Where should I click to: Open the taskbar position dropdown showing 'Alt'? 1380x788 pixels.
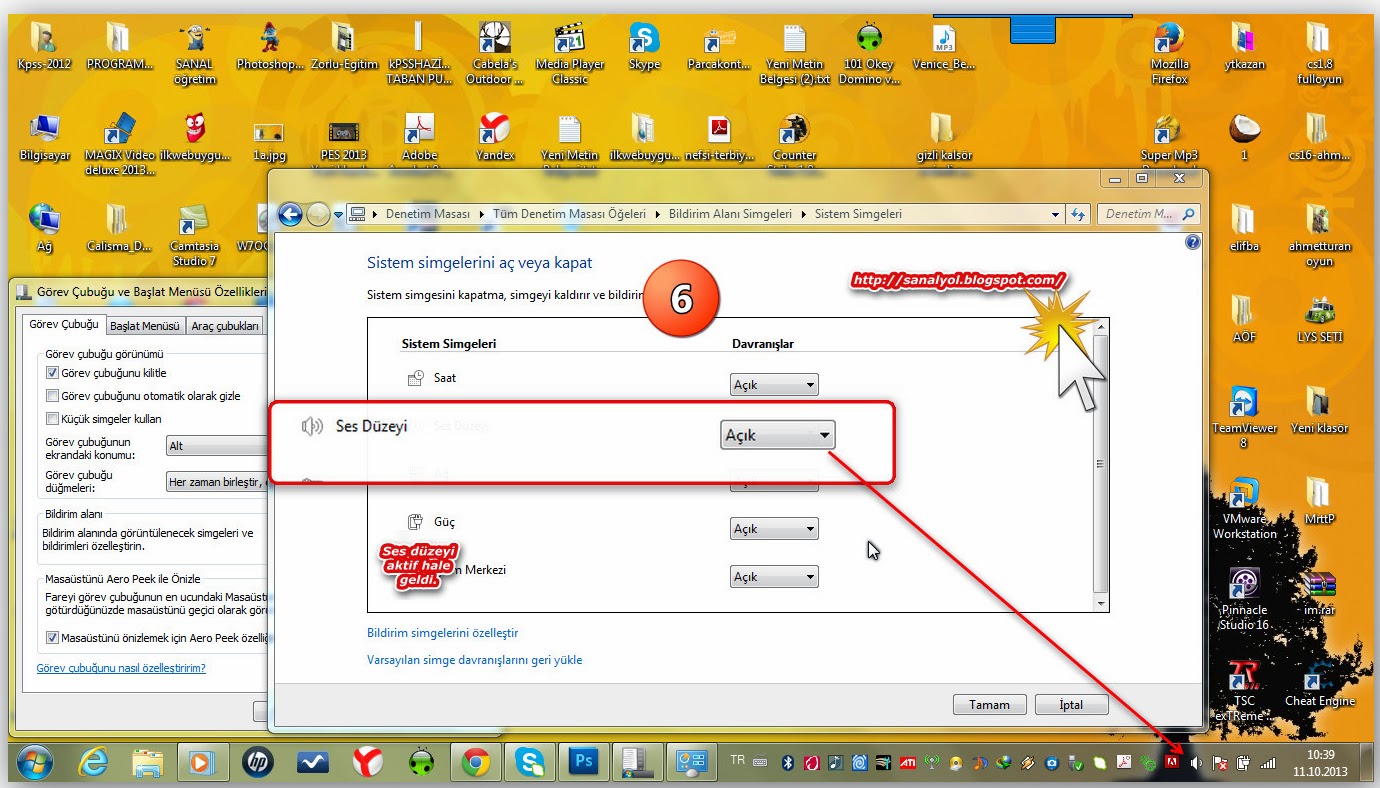(216, 446)
